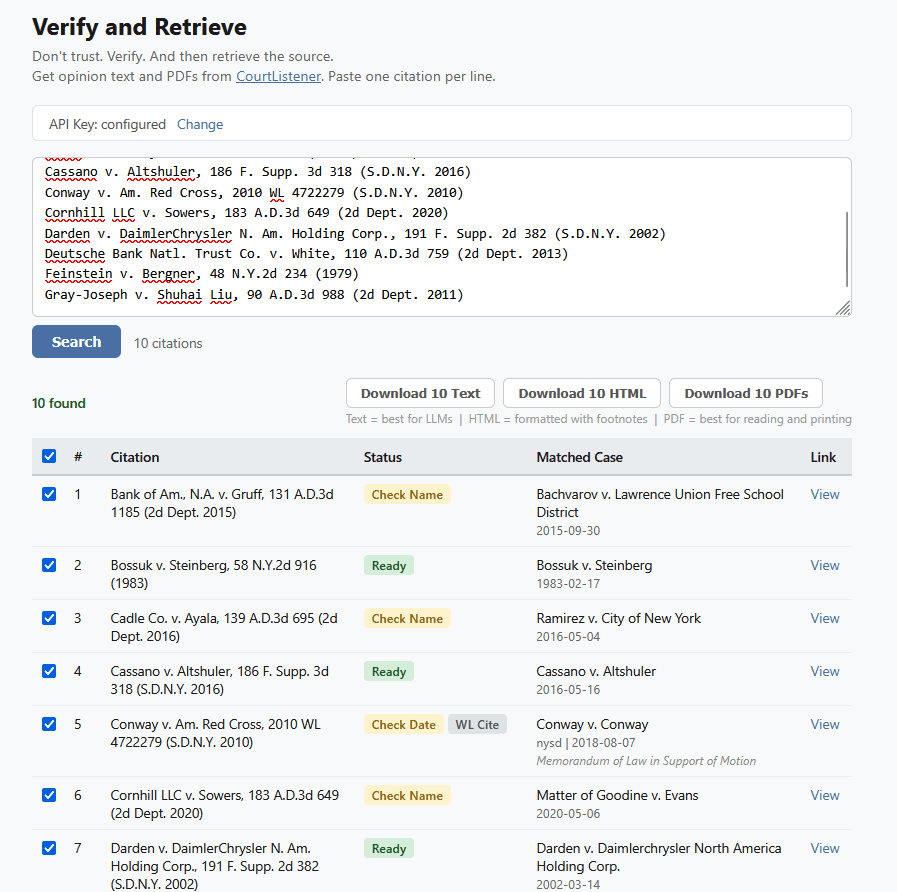Open View link for Darden v. Daimlerchrysler
The width and height of the screenshot is (897, 892).
tap(825, 849)
